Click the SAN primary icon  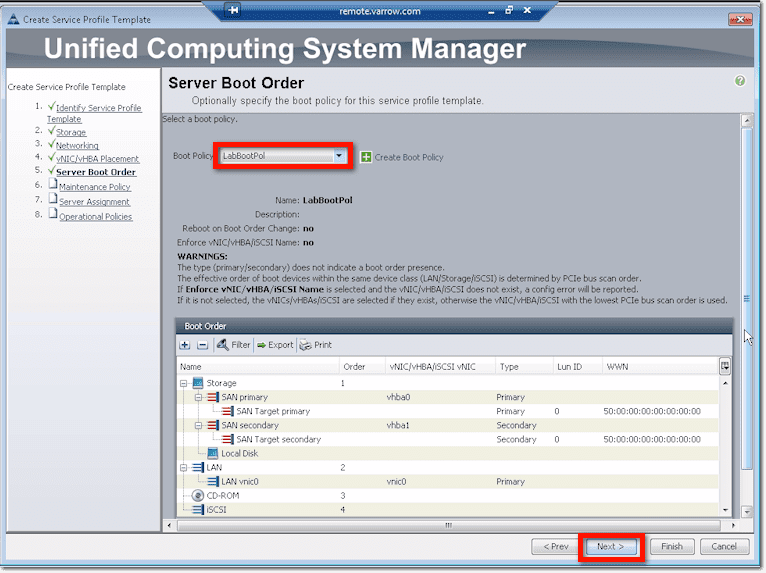(213, 397)
